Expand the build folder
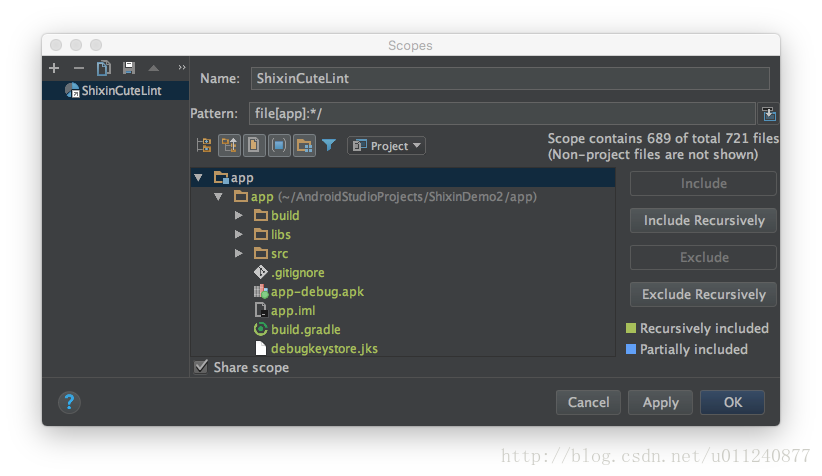822x476 pixels. click(x=239, y=215)
